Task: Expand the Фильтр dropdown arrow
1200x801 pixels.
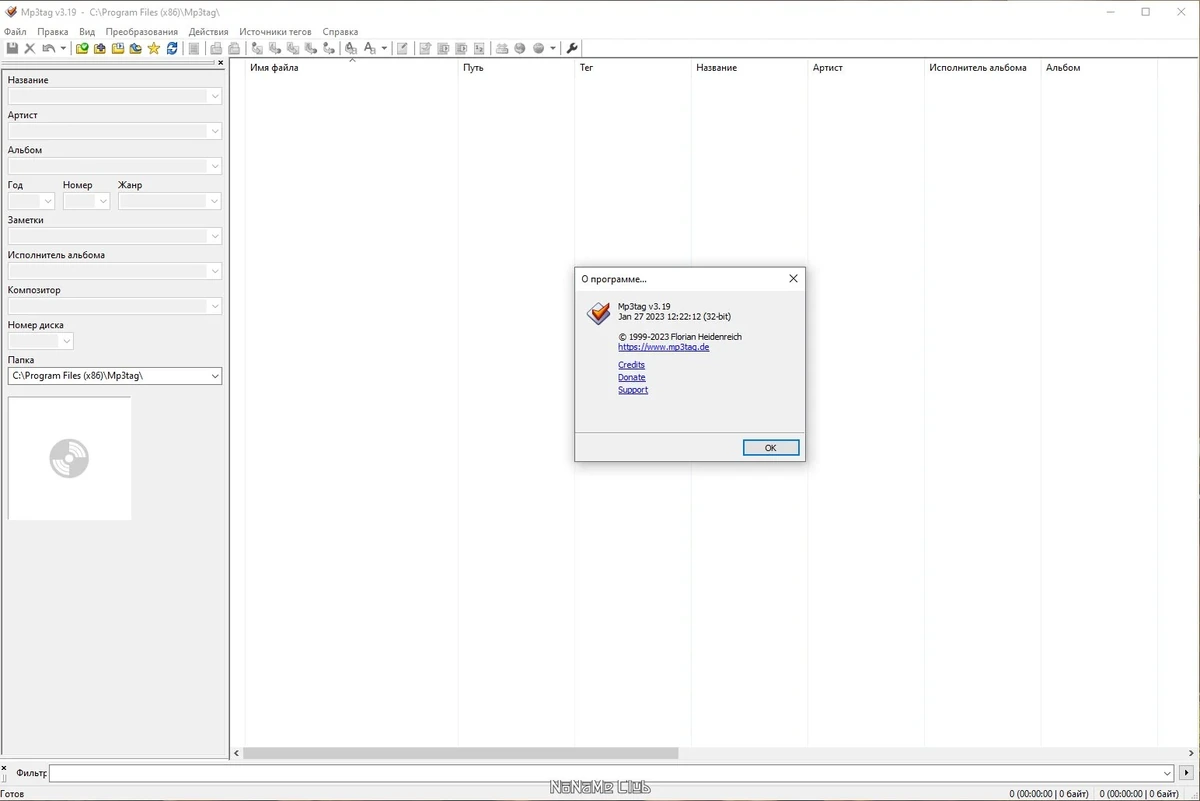Action: (x=1167, y=773)
